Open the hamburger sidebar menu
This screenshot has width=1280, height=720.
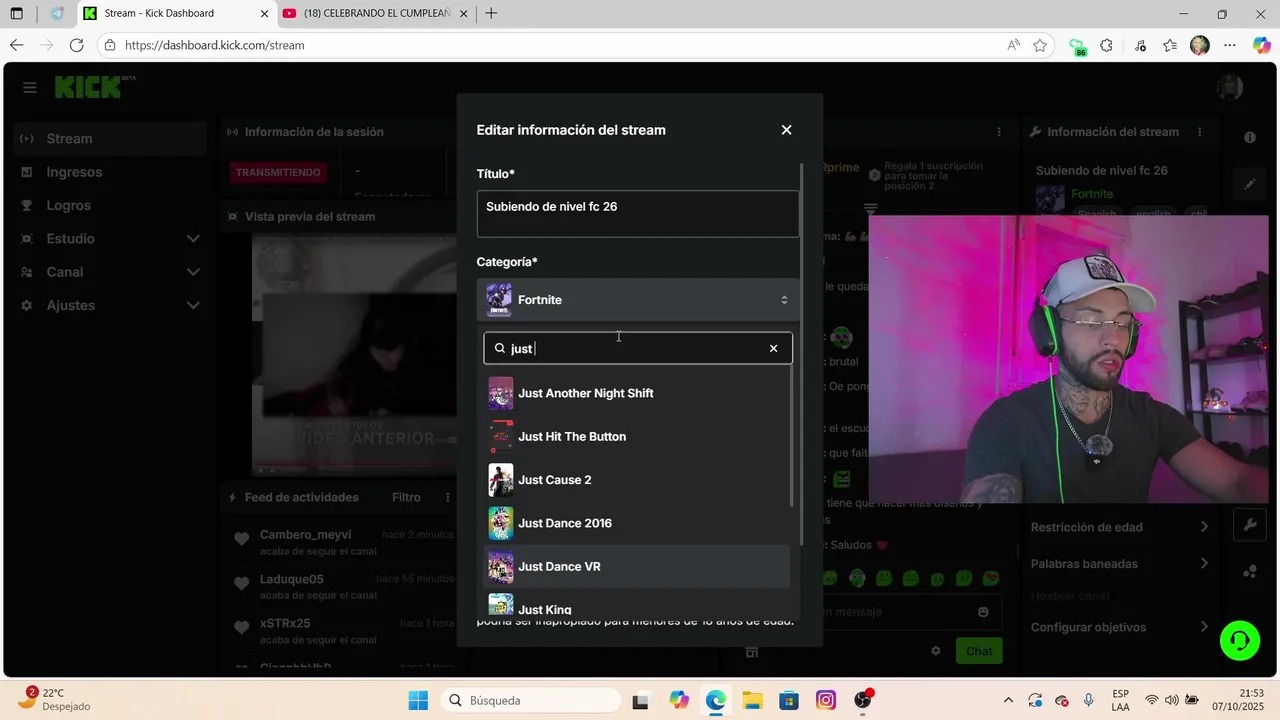click(x=30, y=88)
